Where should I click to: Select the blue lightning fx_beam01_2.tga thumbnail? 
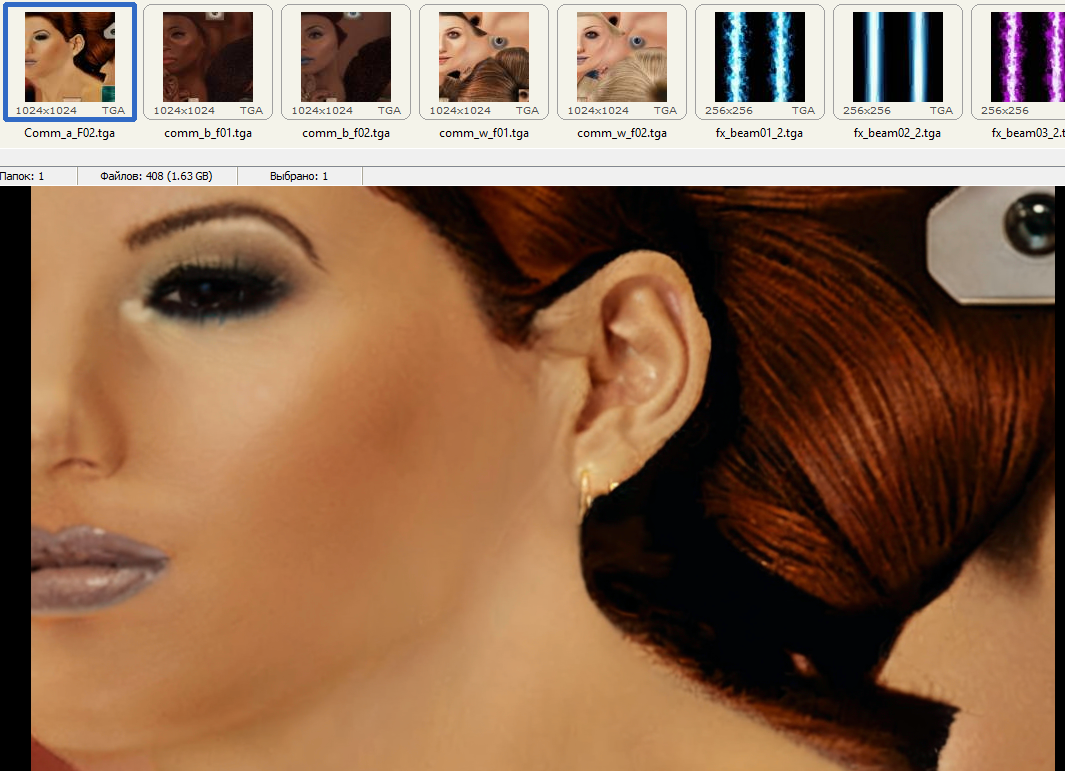[x=759, y=56]
